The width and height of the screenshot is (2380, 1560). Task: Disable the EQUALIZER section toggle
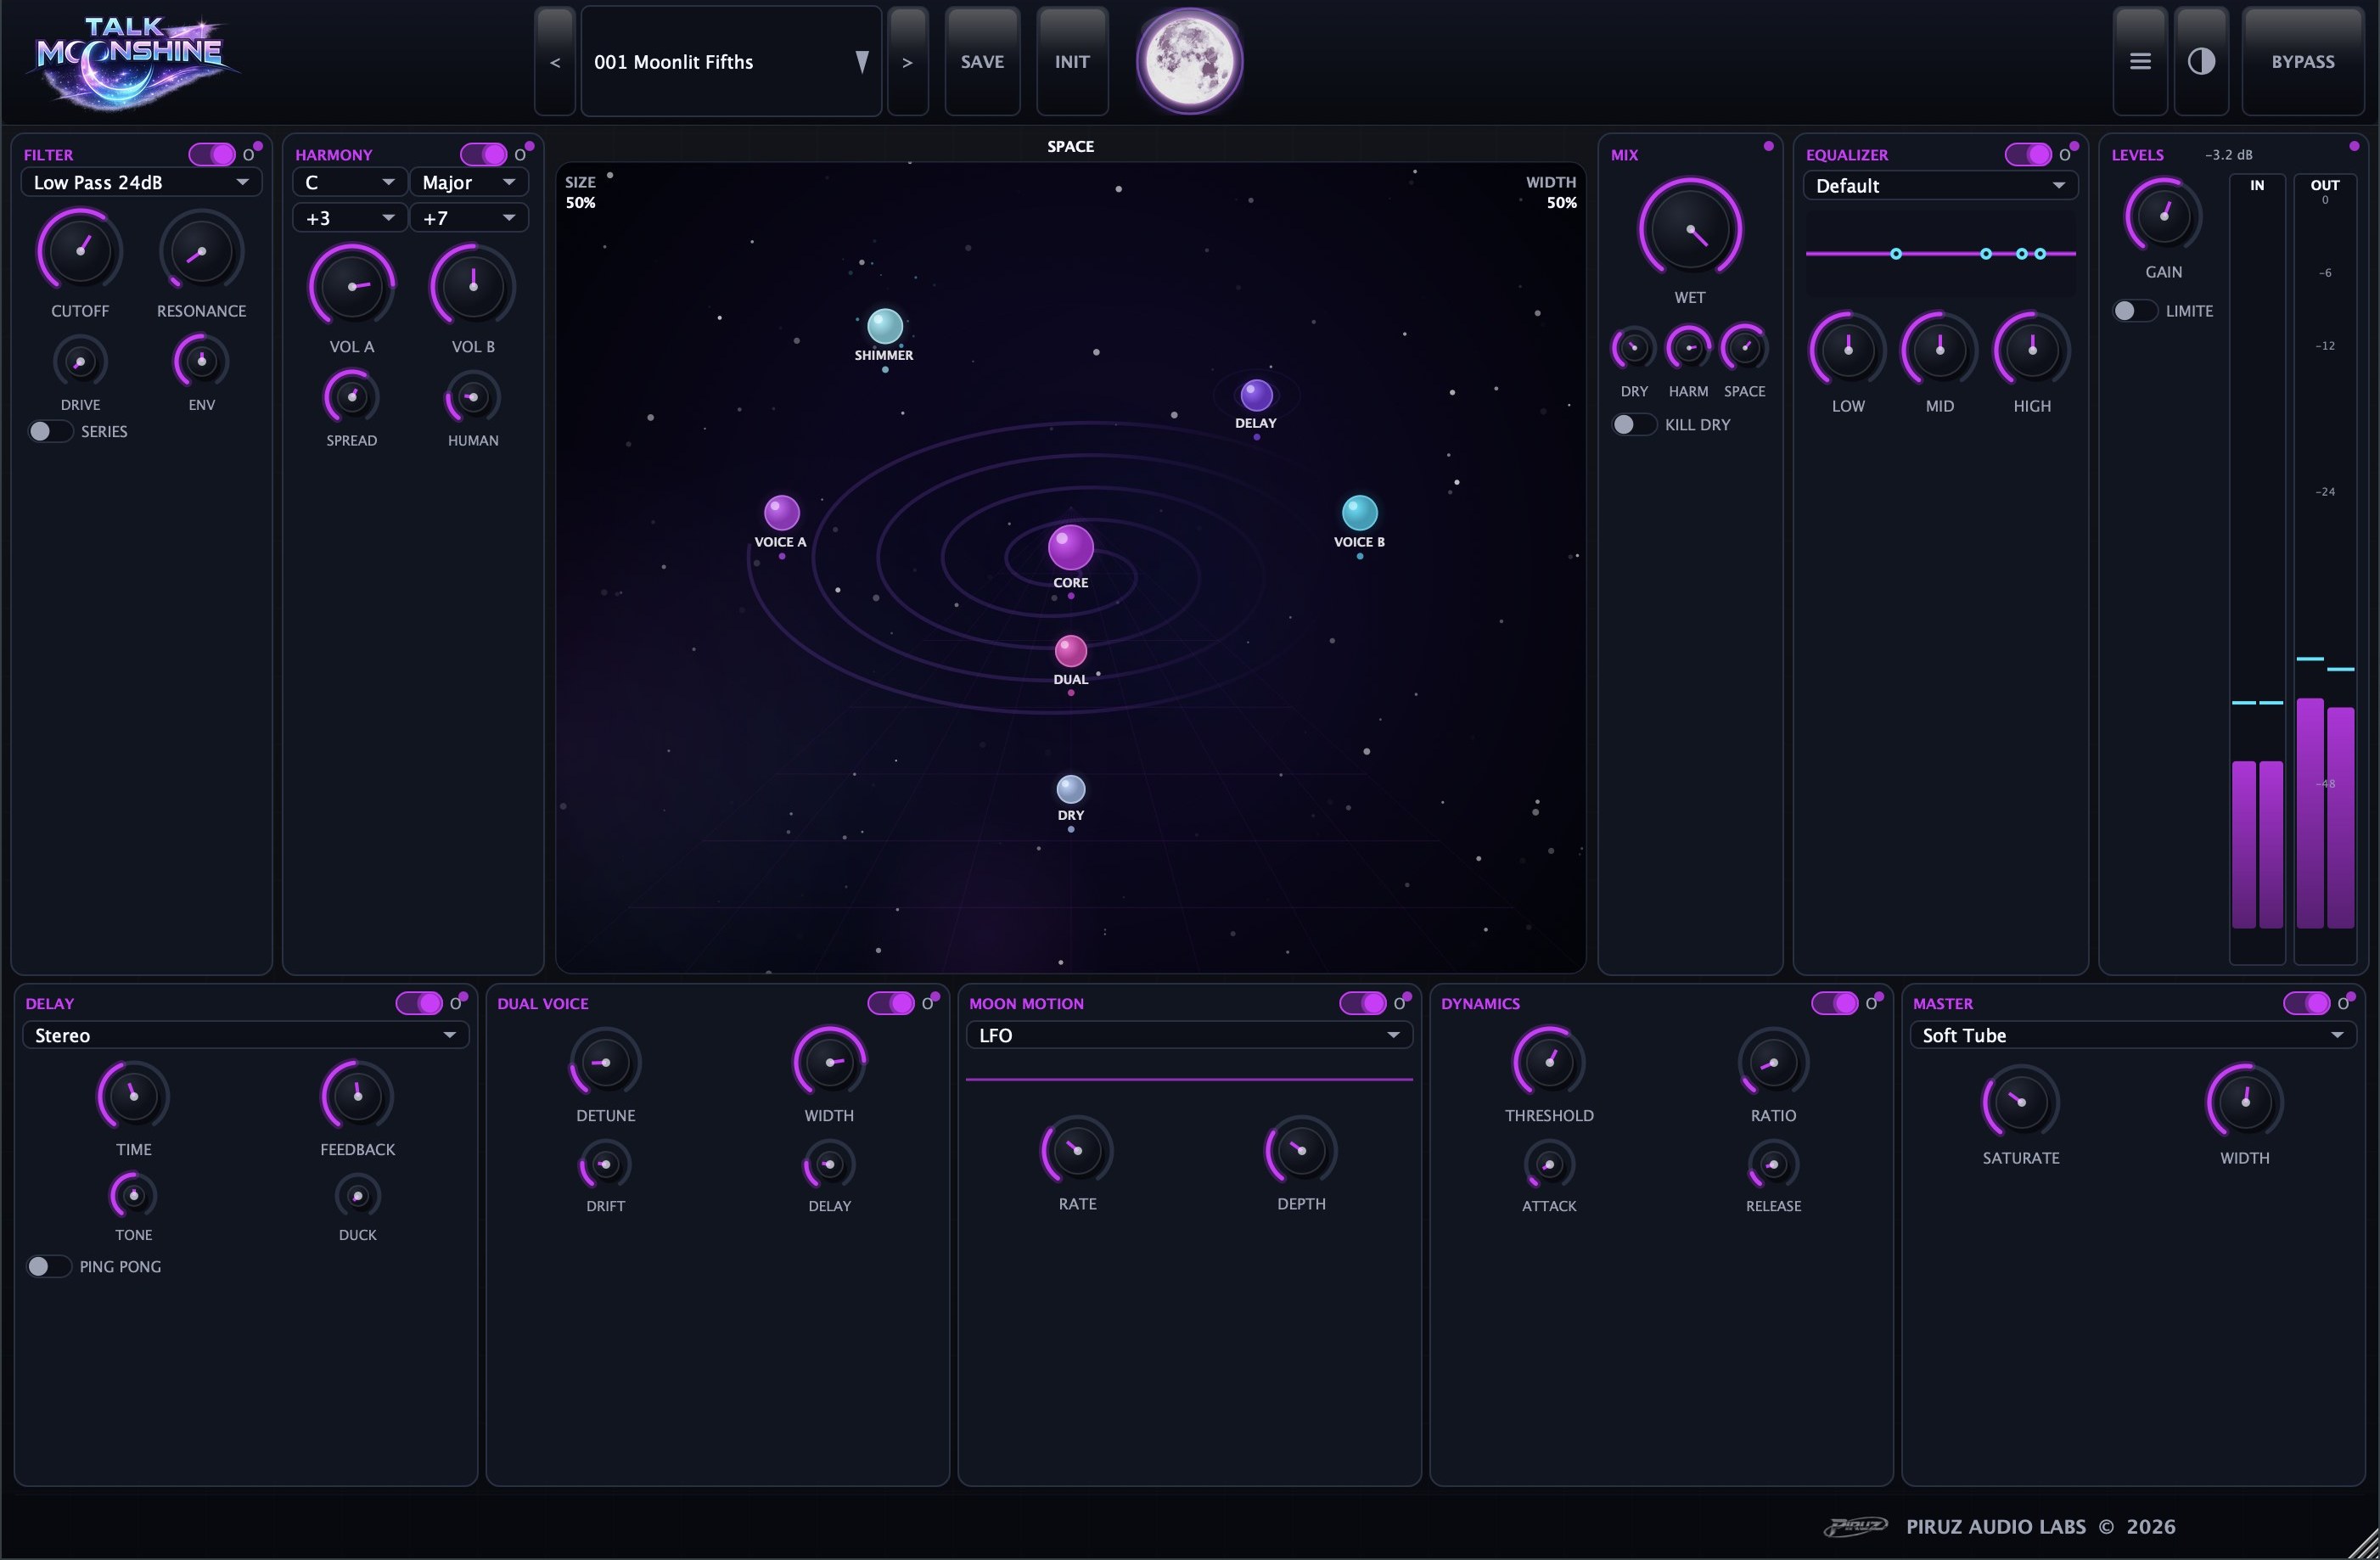2028,155
